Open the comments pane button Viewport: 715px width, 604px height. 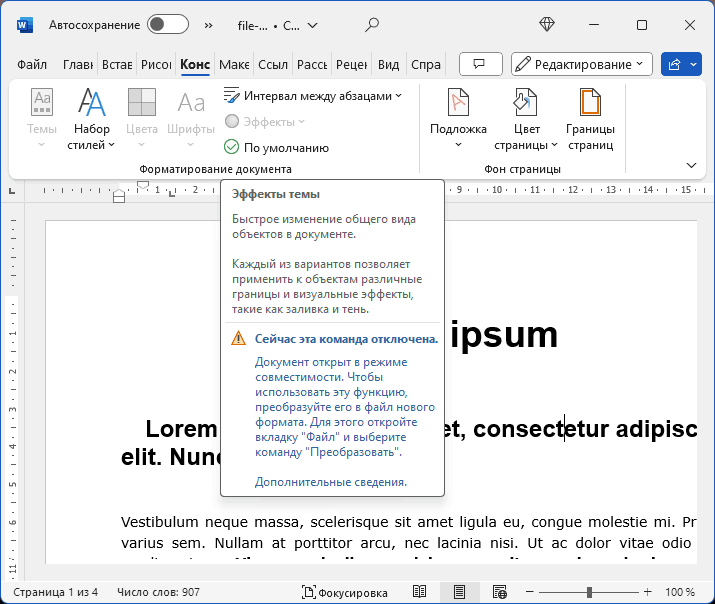click(481, 64)
